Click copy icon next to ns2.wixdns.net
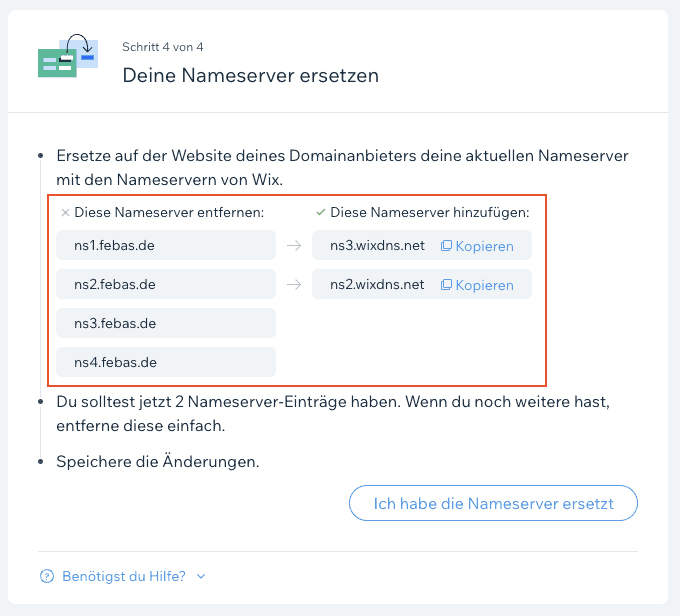 [x=446, y=285]
